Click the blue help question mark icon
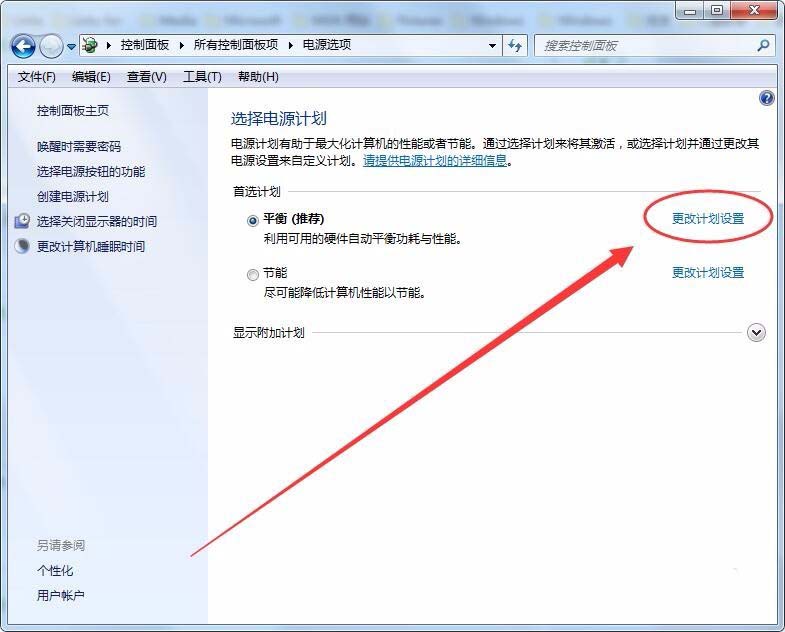 pyautogui.click(x=767, y=98)
